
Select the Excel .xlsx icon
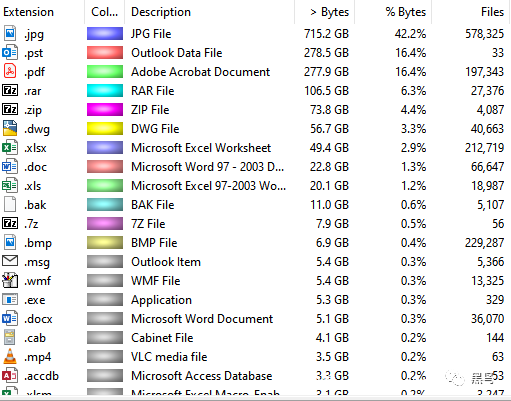(10, 148)
